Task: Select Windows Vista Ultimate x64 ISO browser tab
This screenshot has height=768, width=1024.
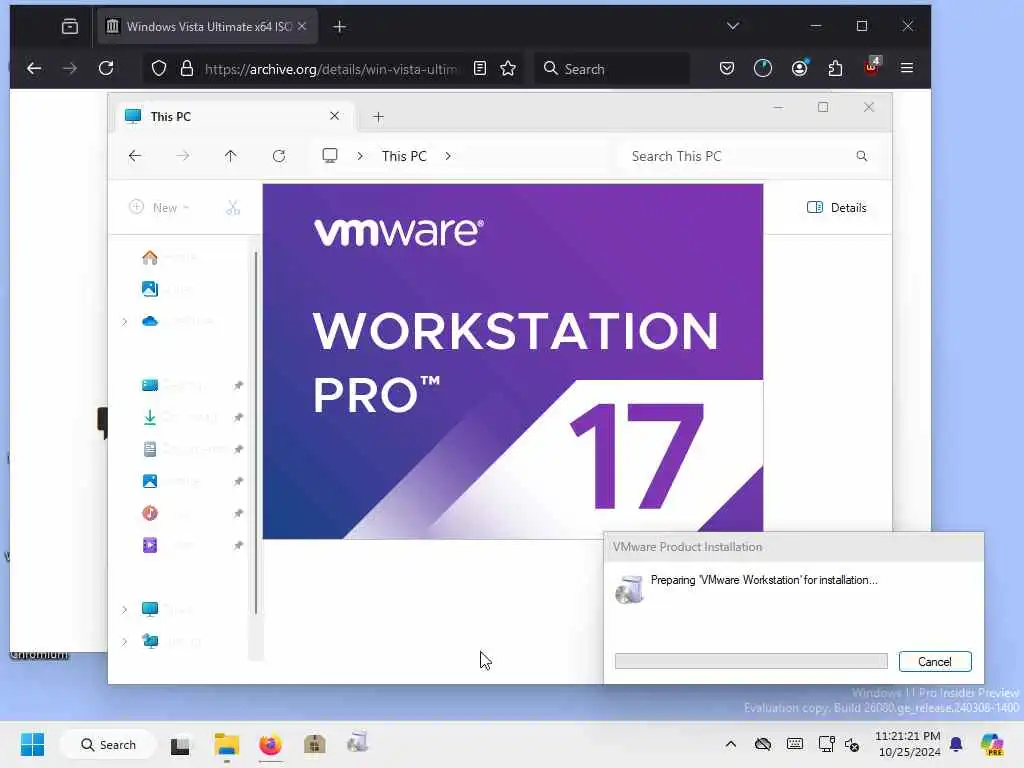Action: point(208,26)
